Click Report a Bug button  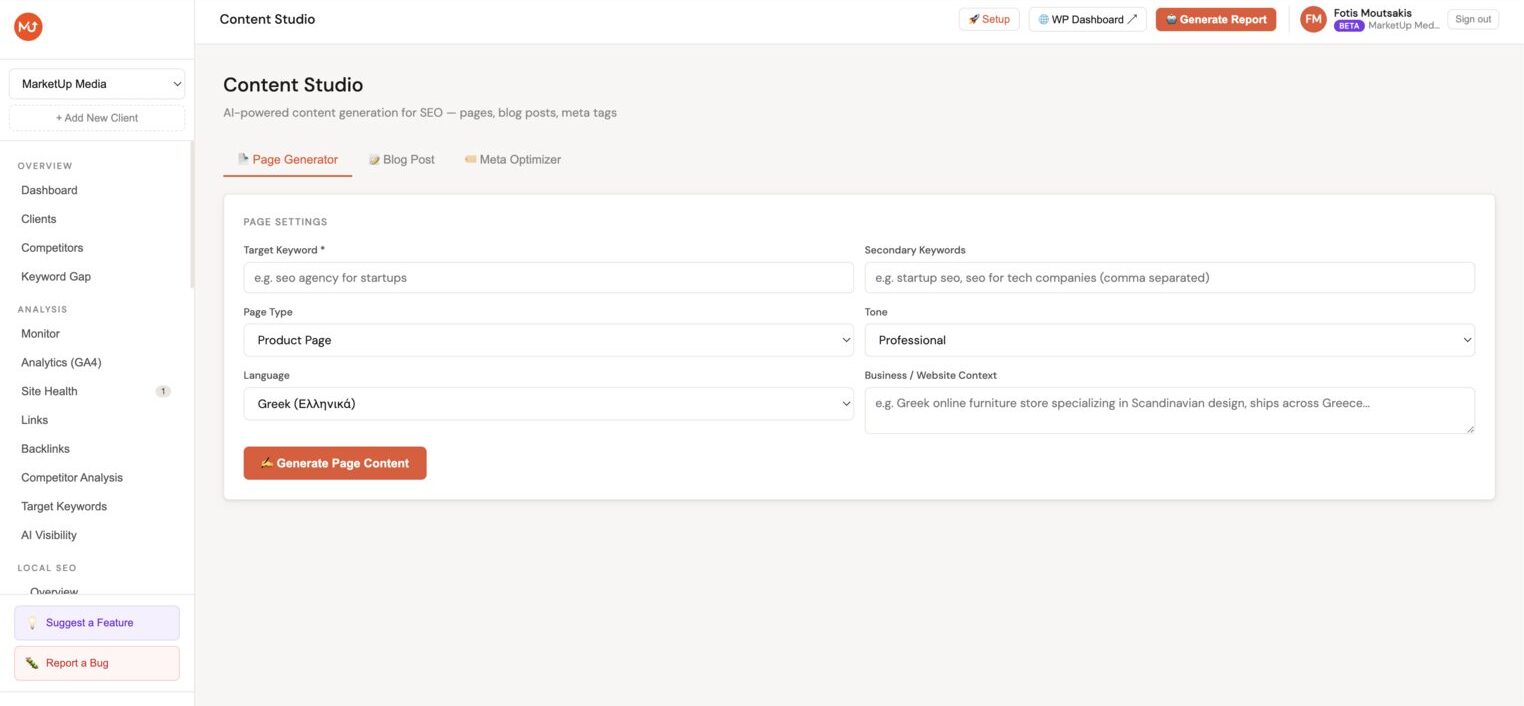point(97,663)
